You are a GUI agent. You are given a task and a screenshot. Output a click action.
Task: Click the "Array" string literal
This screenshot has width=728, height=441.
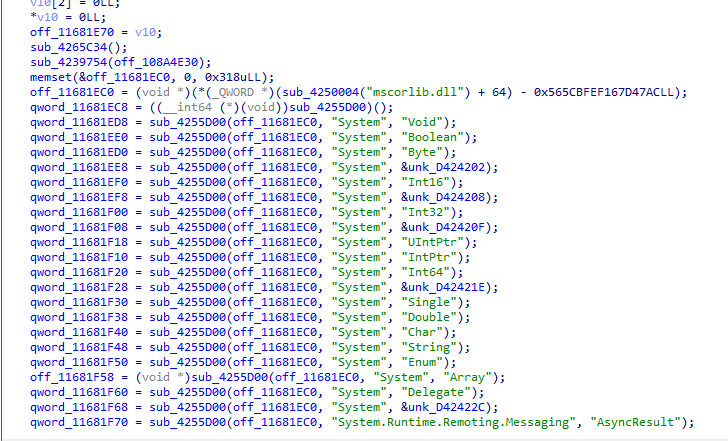click(x=467, y=377)
